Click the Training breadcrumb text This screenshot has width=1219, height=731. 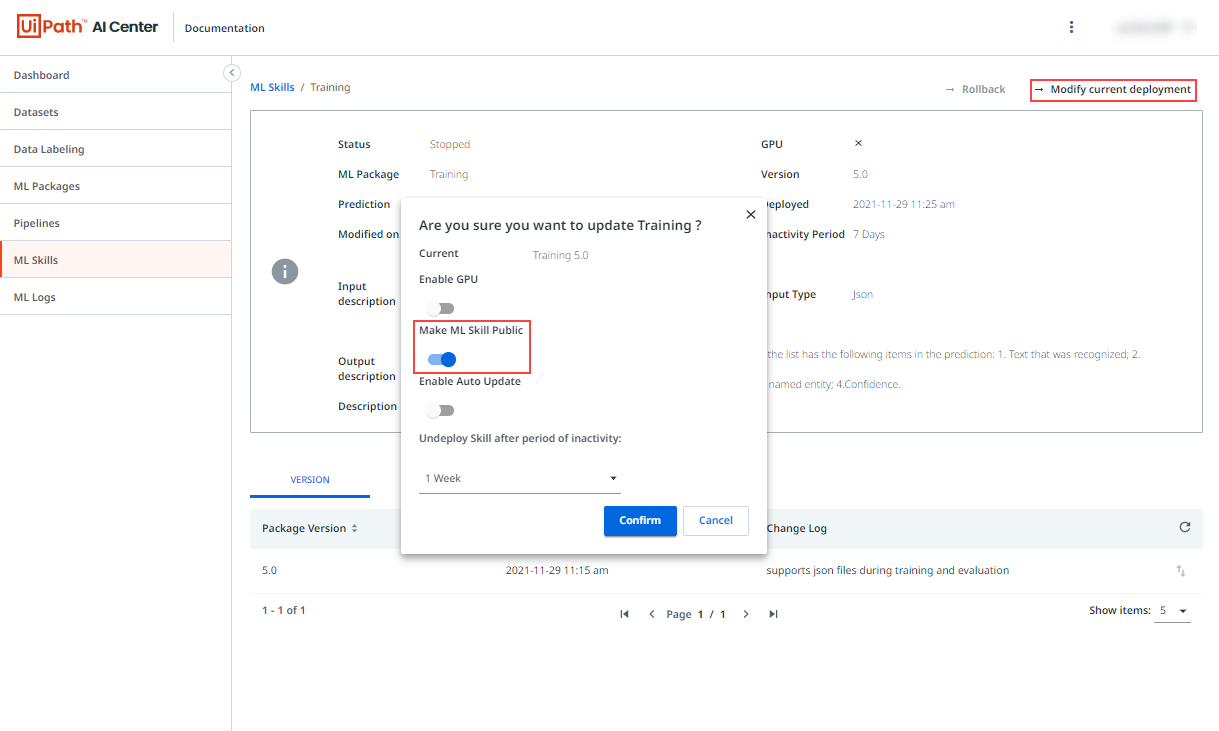330,87
